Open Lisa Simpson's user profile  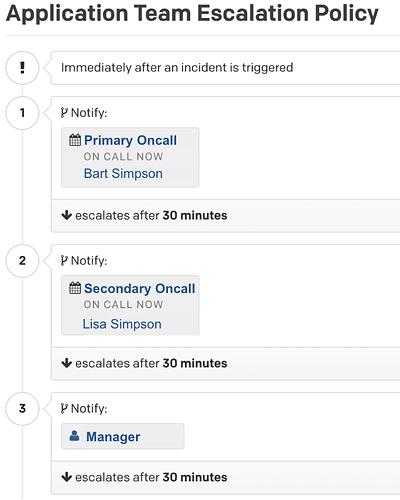[x=122, y=324]
